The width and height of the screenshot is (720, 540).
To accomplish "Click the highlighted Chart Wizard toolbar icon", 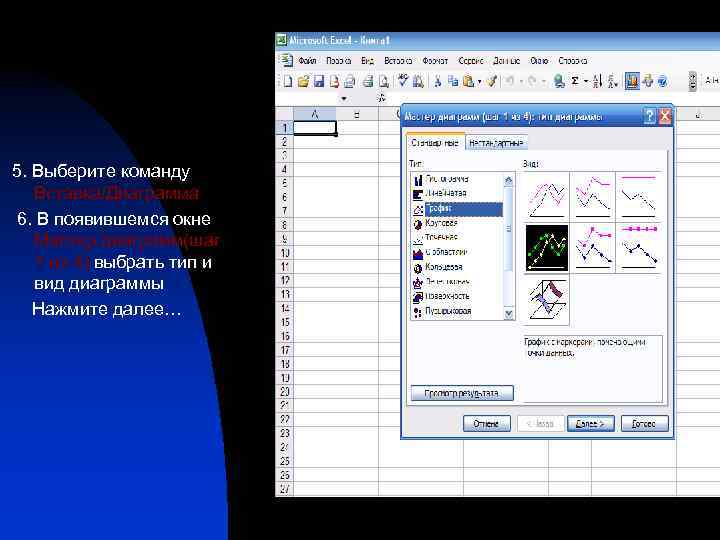I will point(632,81).
